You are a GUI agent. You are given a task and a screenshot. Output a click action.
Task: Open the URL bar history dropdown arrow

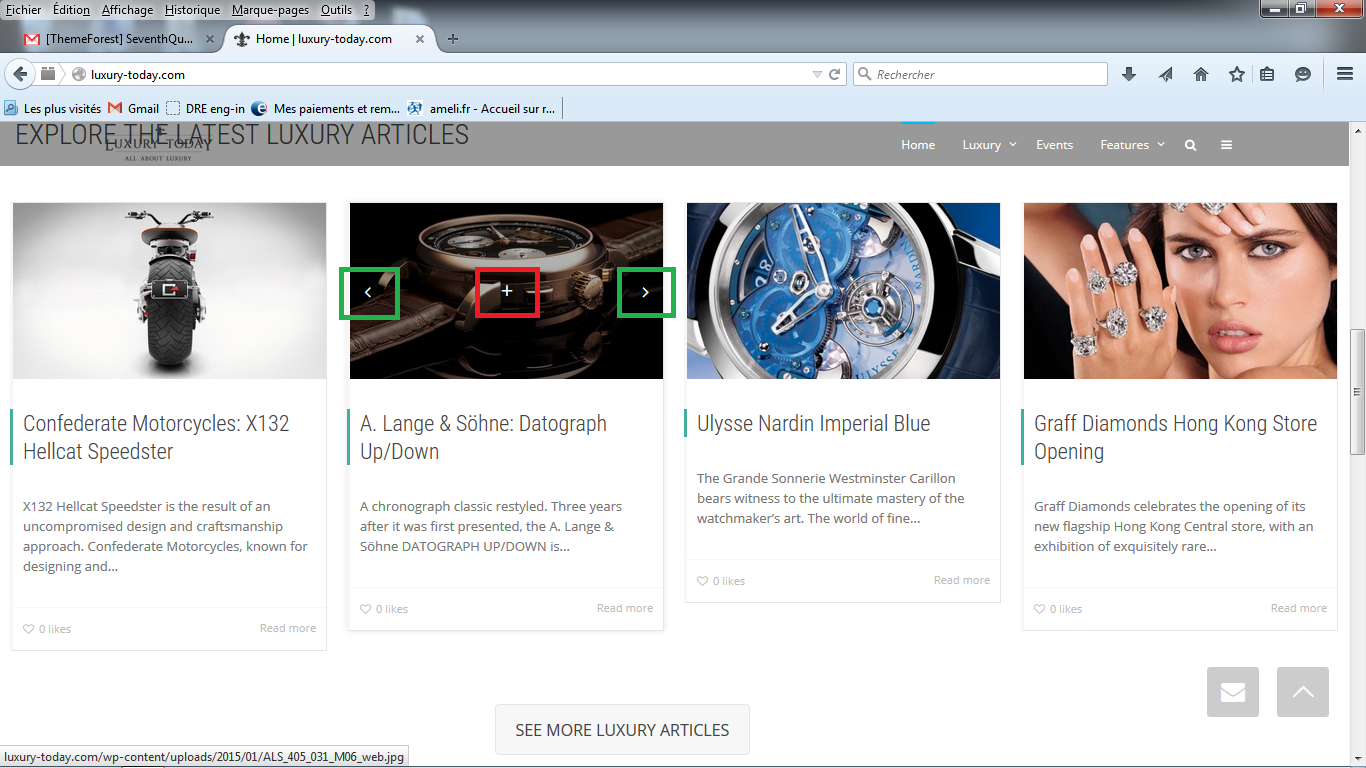pos(817,74)
